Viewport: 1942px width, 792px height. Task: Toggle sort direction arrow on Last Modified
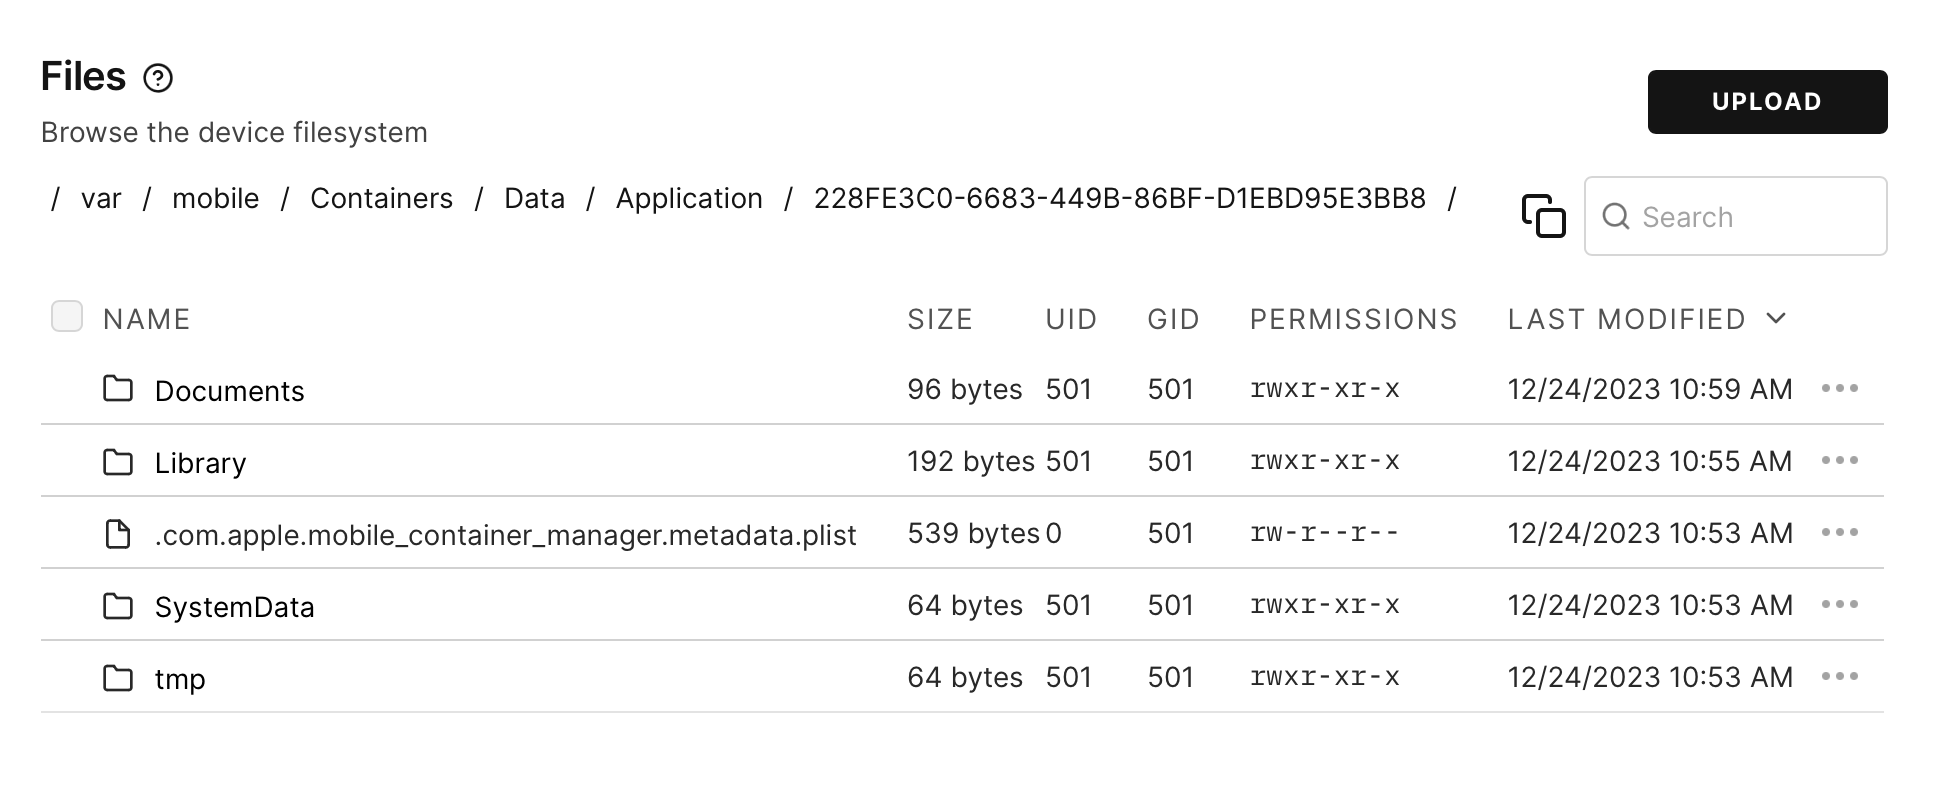tap(1776, 318)
